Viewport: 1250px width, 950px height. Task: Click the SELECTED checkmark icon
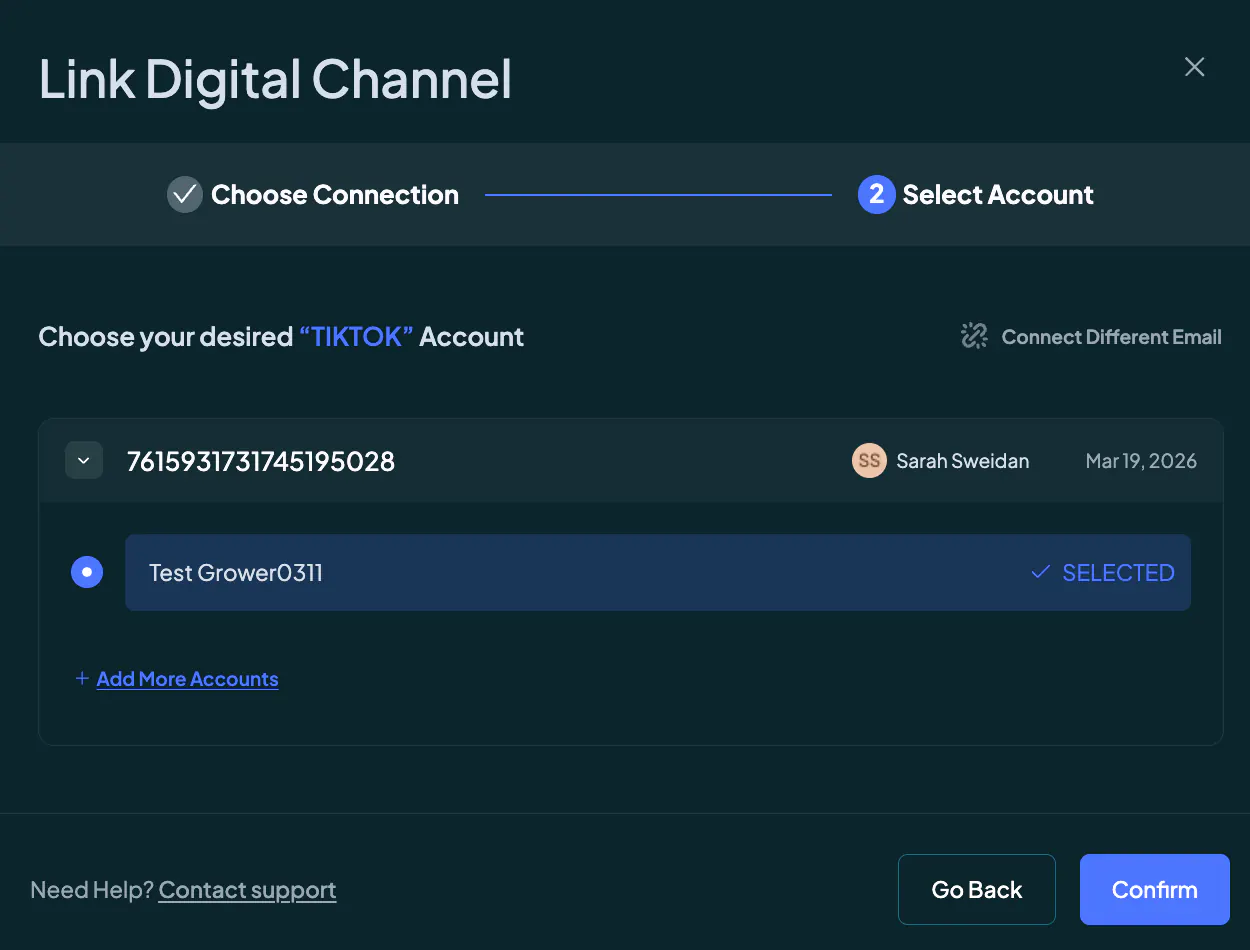tap(1040, 572)
